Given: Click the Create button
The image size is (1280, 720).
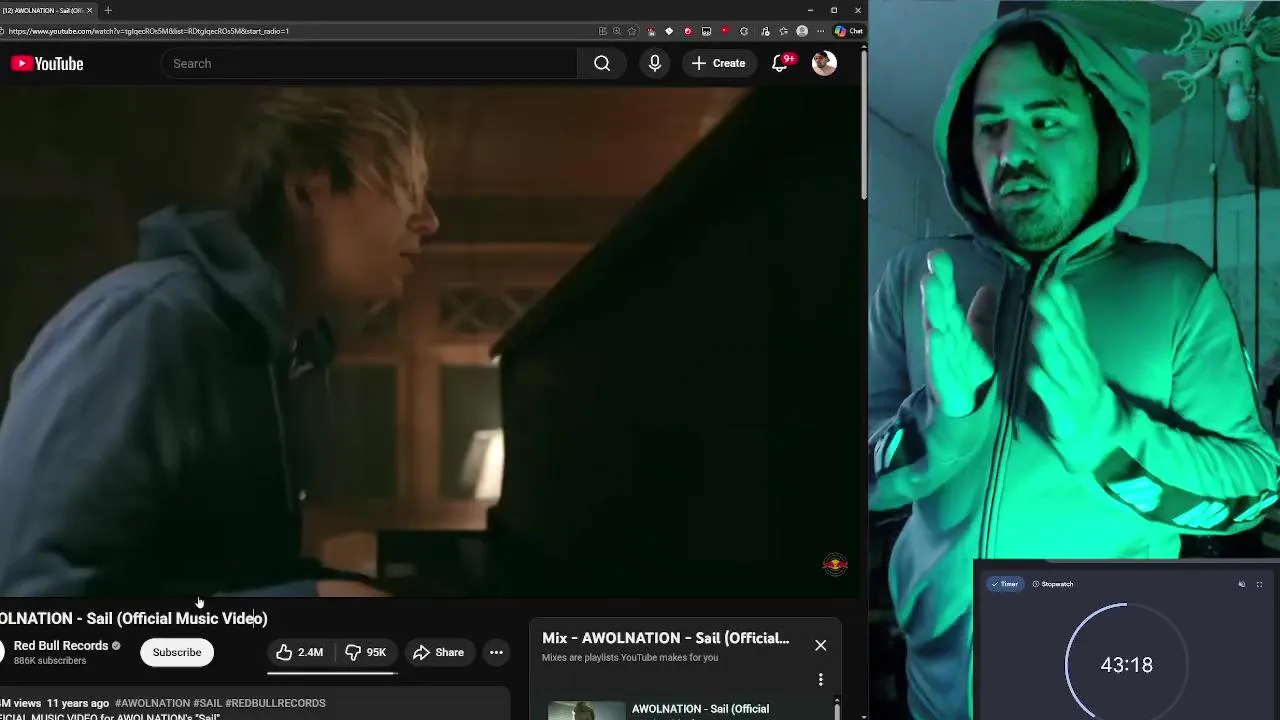Looking at the screenshot, I should point(718,63).
